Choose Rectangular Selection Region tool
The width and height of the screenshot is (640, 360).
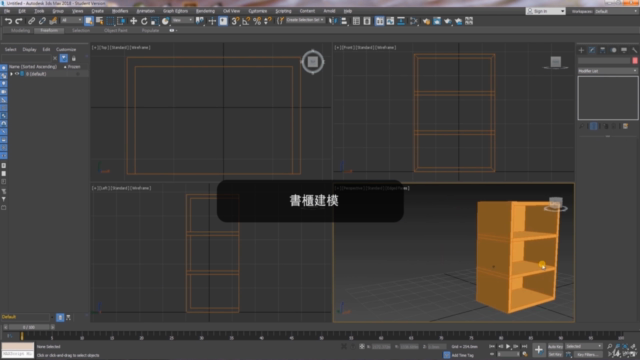click(110, 21)
